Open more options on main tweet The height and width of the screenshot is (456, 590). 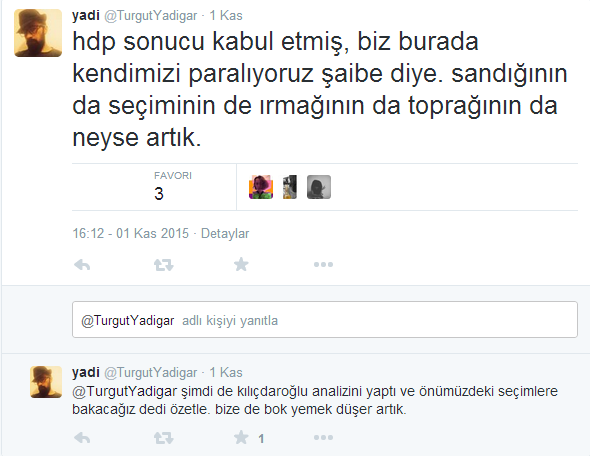click(x=323, y=264)
